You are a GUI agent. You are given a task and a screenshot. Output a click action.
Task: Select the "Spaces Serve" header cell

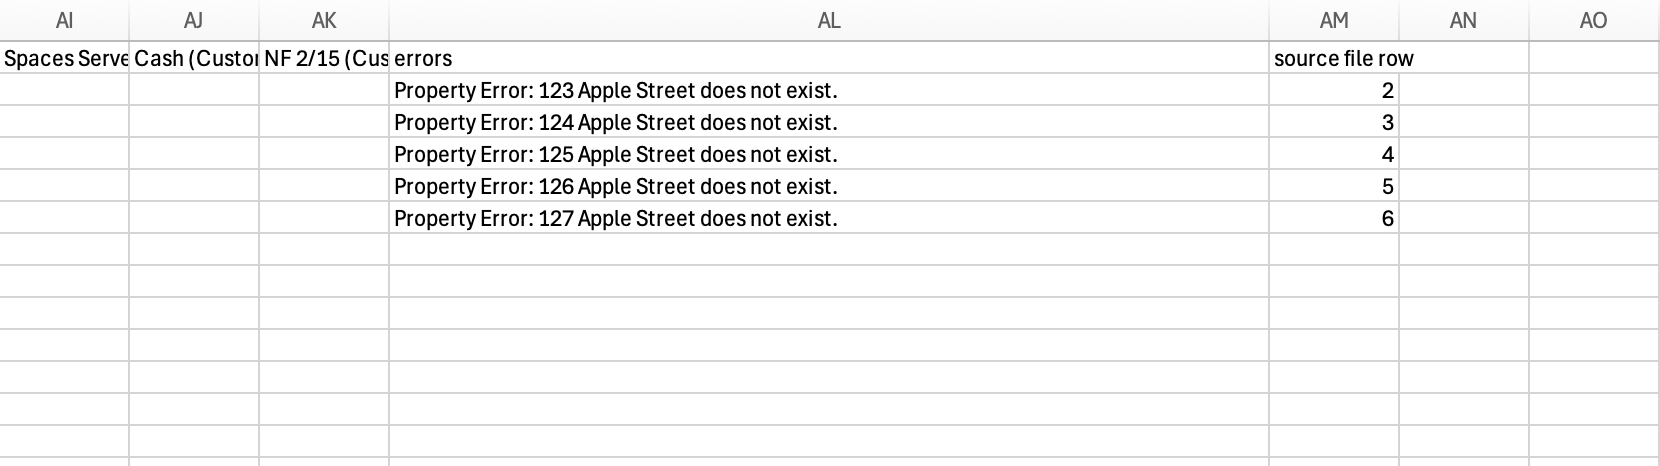(x=65, y=58)
